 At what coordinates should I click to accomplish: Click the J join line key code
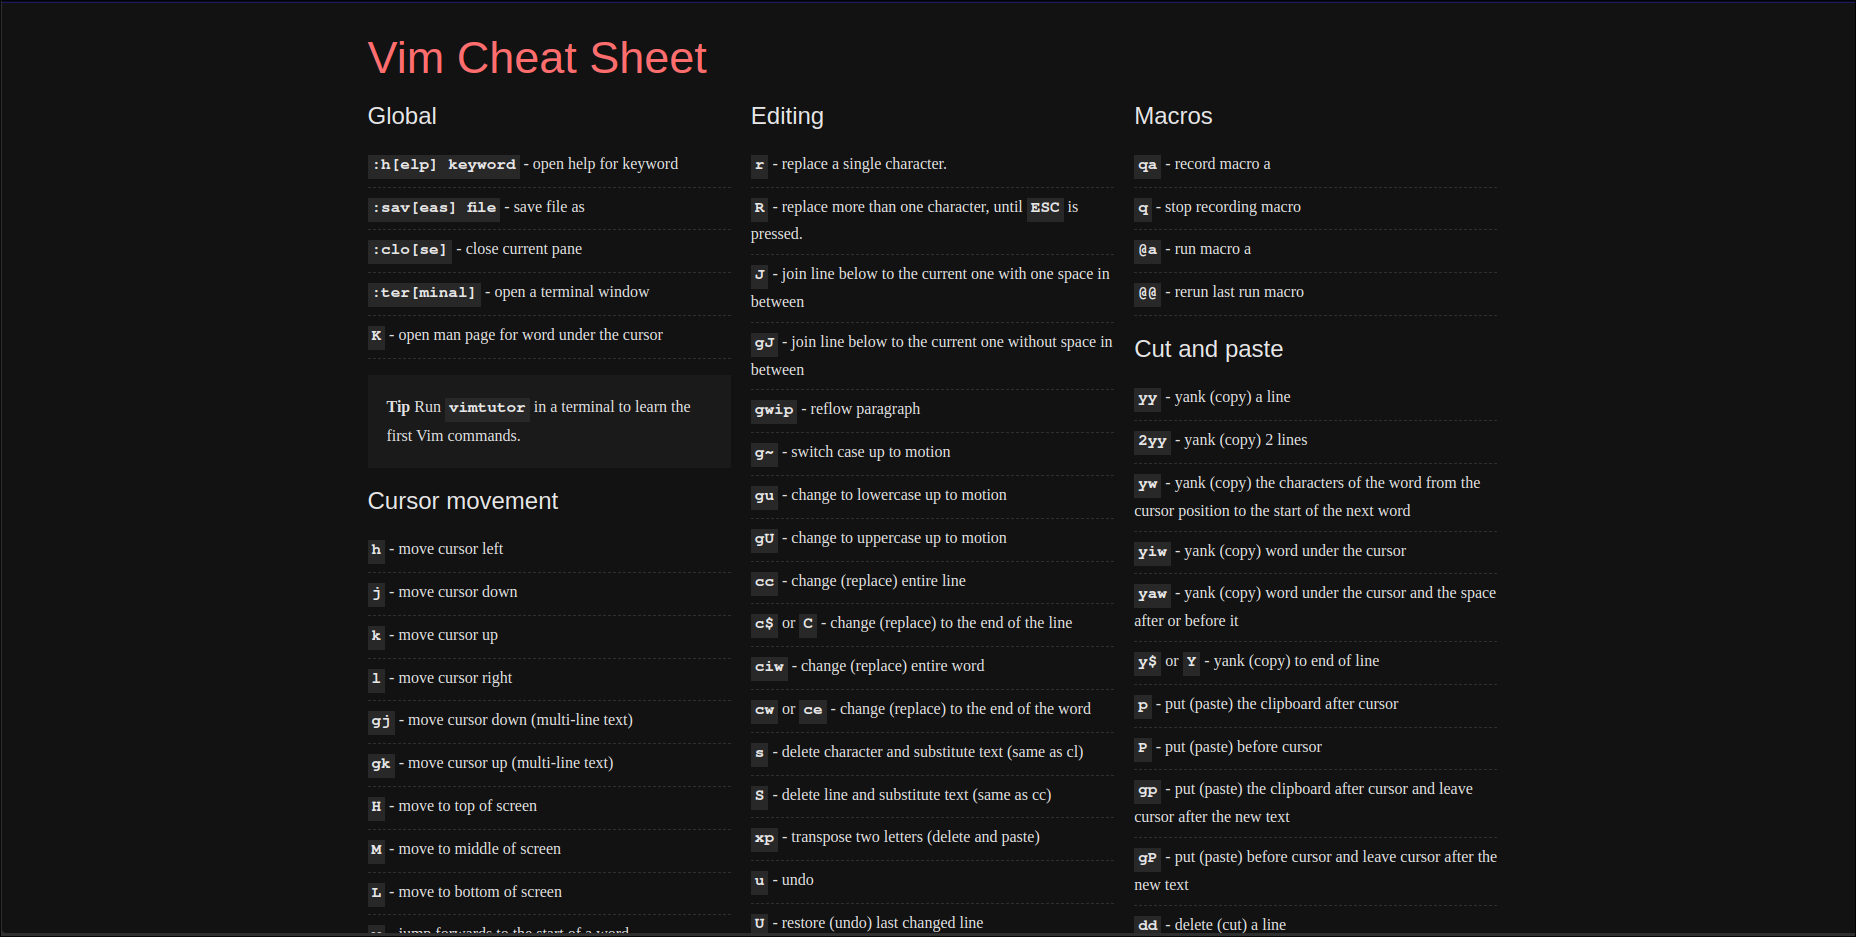click(760, 275)
